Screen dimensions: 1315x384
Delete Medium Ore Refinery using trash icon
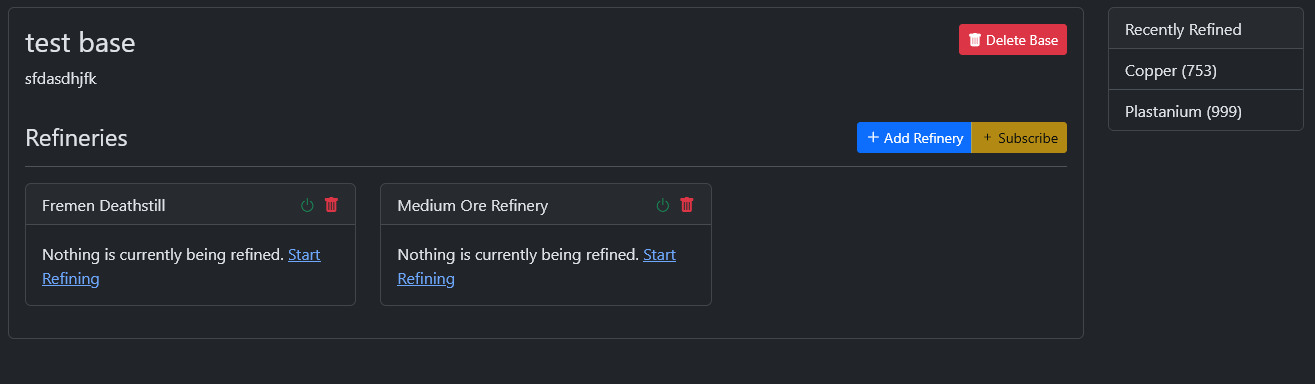tap(687, 205)
